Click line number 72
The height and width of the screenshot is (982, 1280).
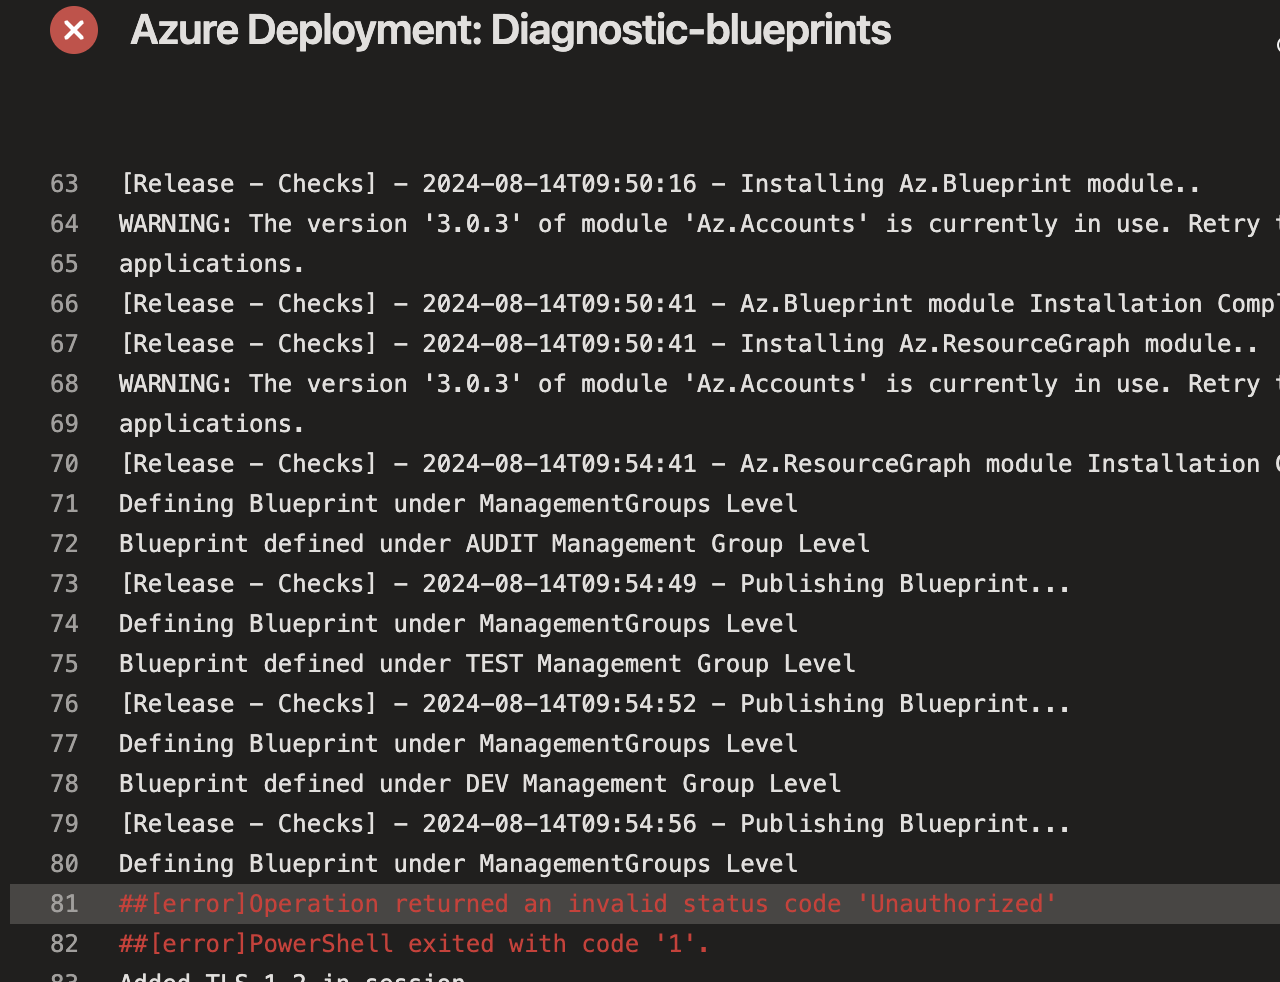(x=64, y=544)
